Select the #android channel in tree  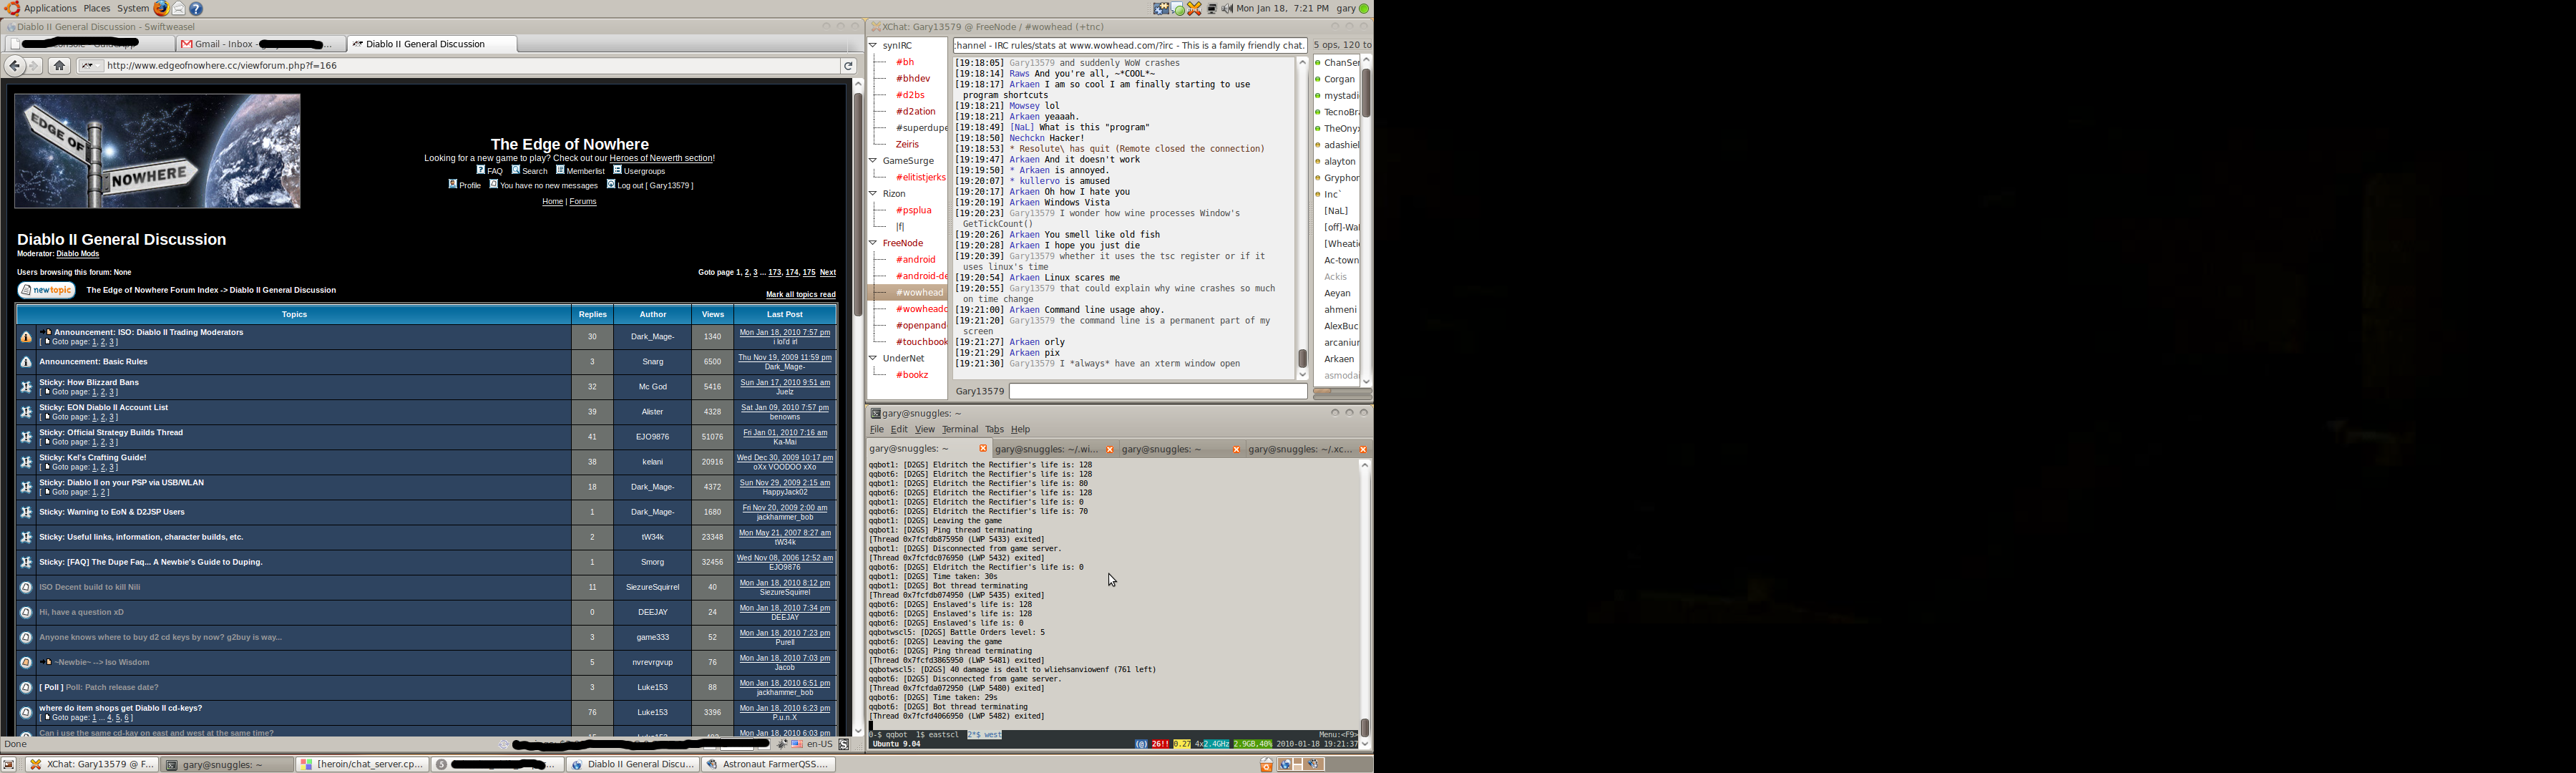[915, 260]
